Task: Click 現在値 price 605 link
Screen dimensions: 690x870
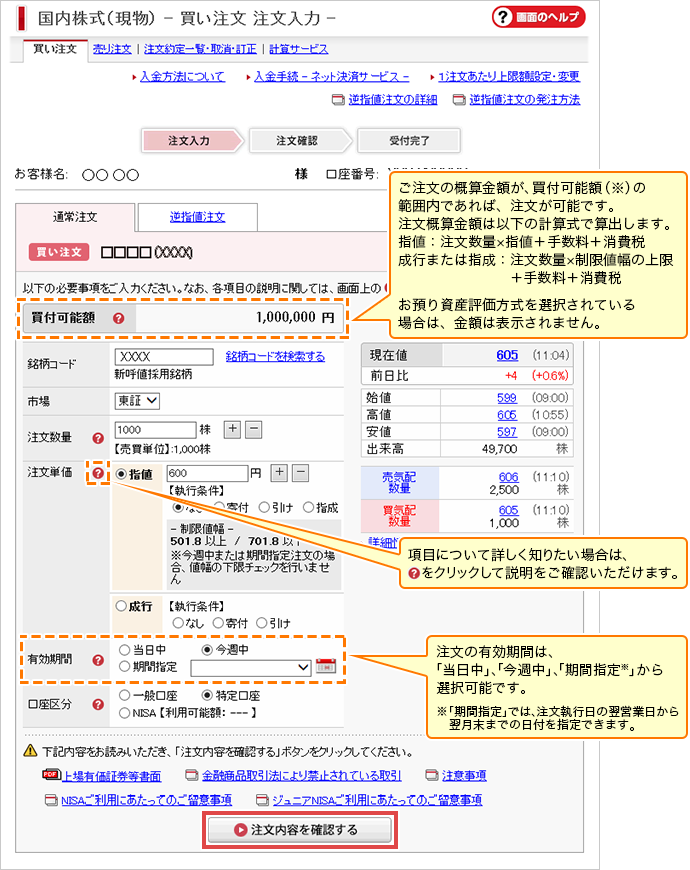Action: (x=507, y=355)
